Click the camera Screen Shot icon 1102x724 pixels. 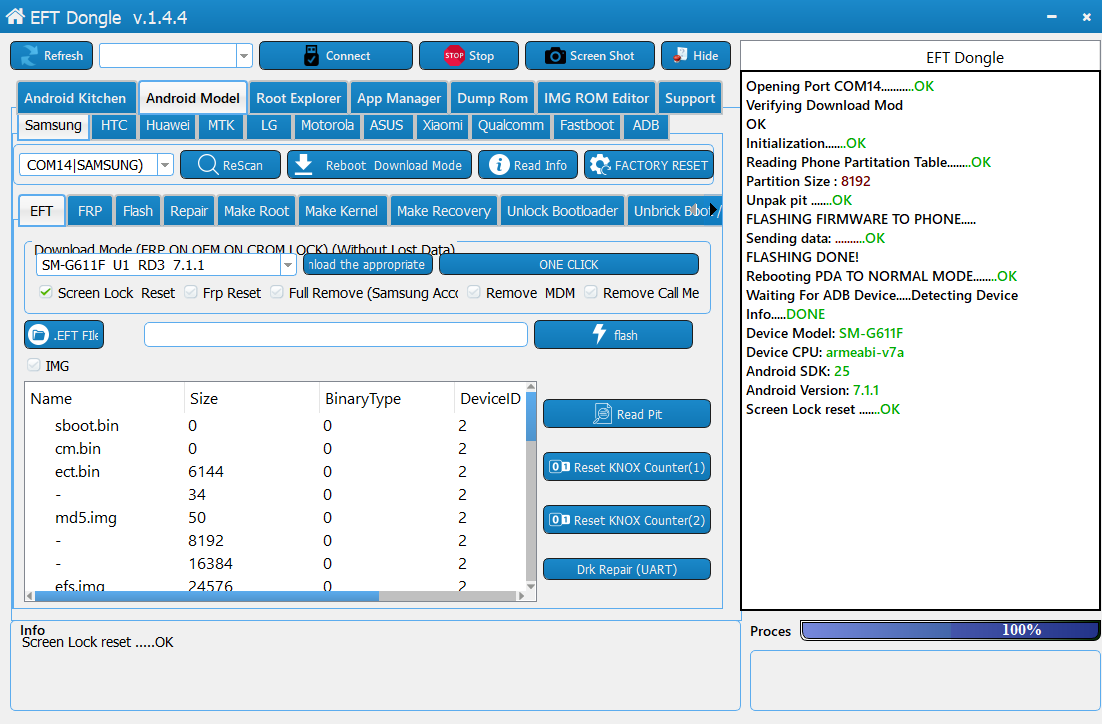pos(555,56)
